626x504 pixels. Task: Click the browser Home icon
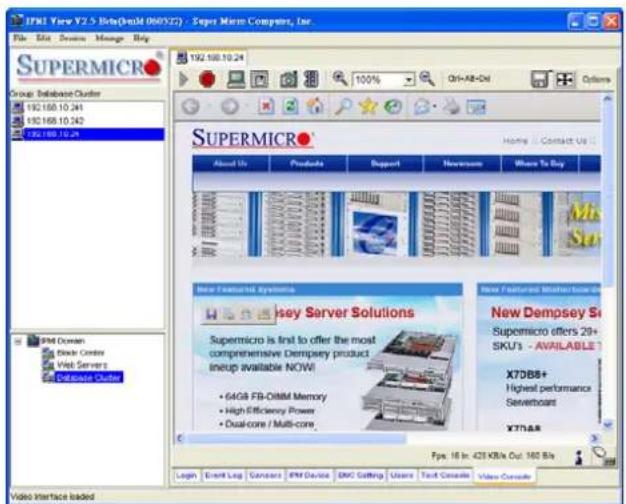315,107
